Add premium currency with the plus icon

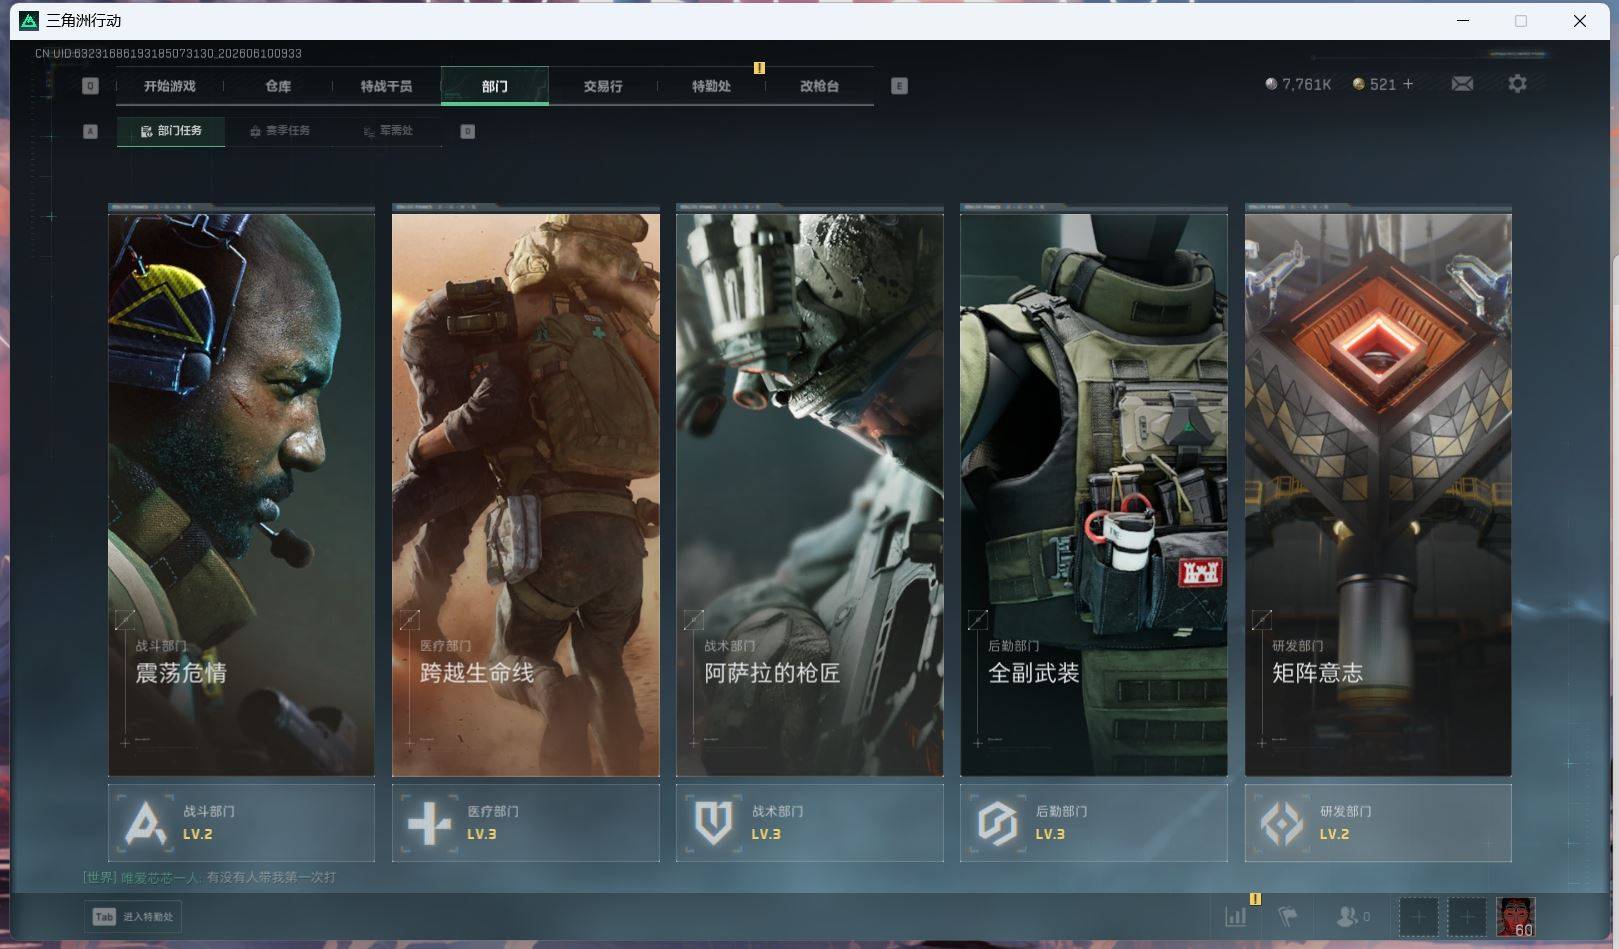click(1408, 84)
